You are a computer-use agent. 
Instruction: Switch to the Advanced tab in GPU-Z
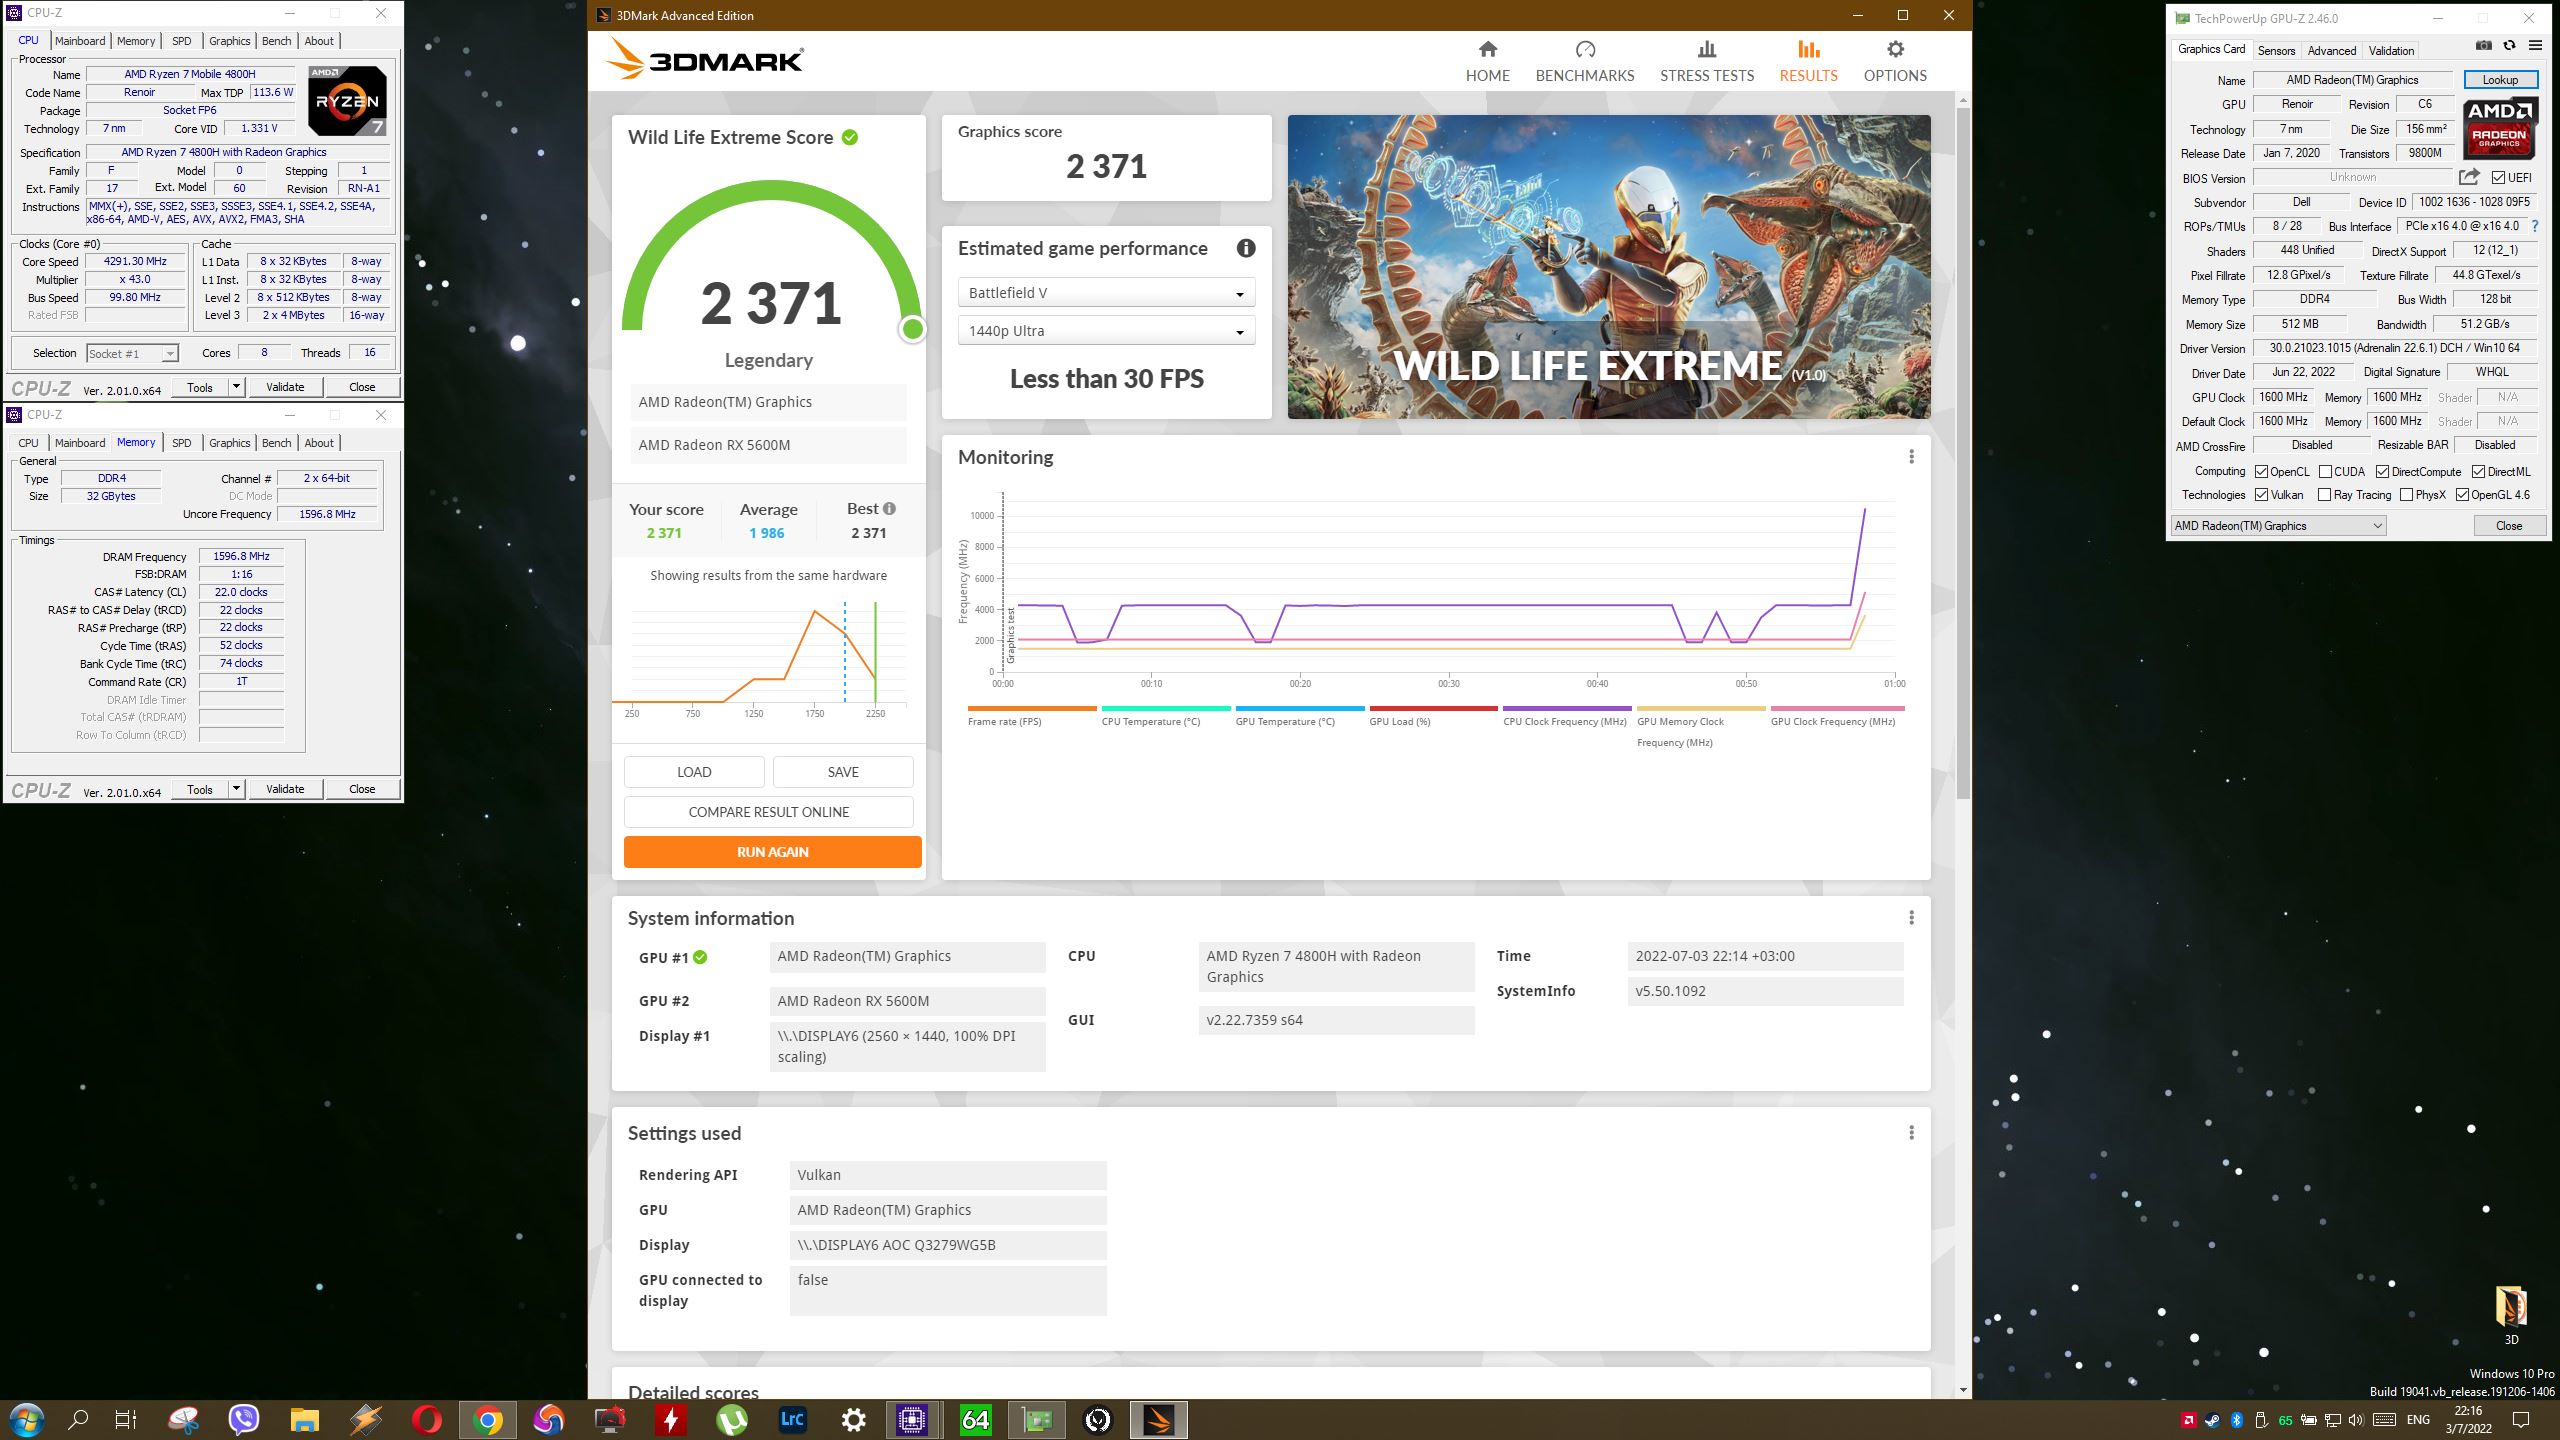pos(2331,50)
